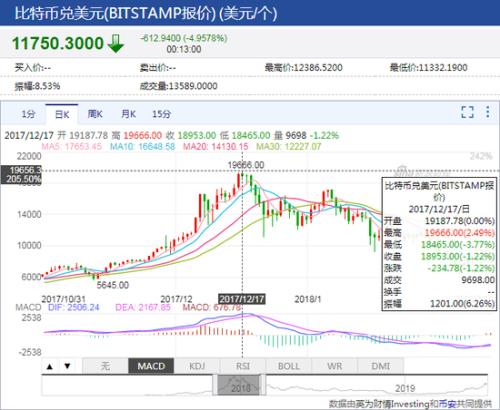Click the 2017/10/31 axis date label
Screen dimensions: 500x410
63,299
